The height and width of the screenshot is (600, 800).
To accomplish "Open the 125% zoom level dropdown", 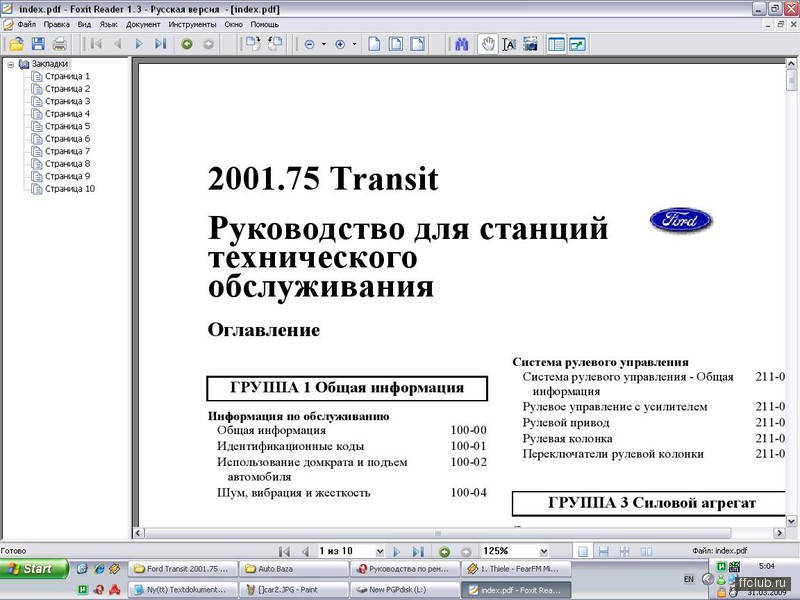I will click(544, 552).
